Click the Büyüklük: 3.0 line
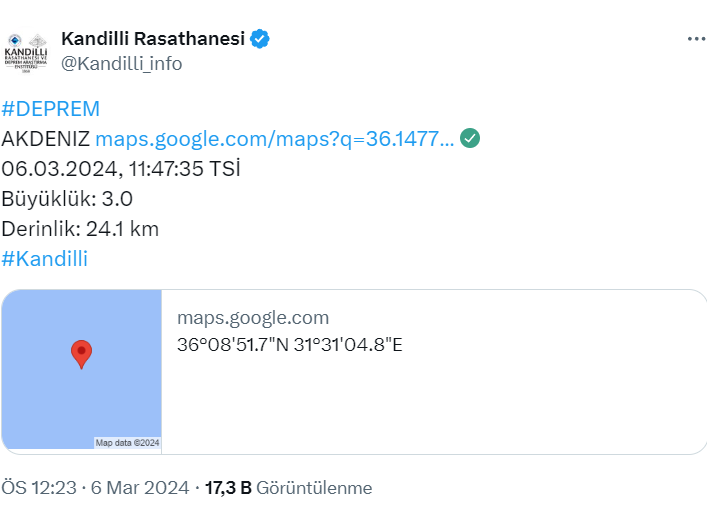This screenshot has height=510, width=707. (67, 198)
